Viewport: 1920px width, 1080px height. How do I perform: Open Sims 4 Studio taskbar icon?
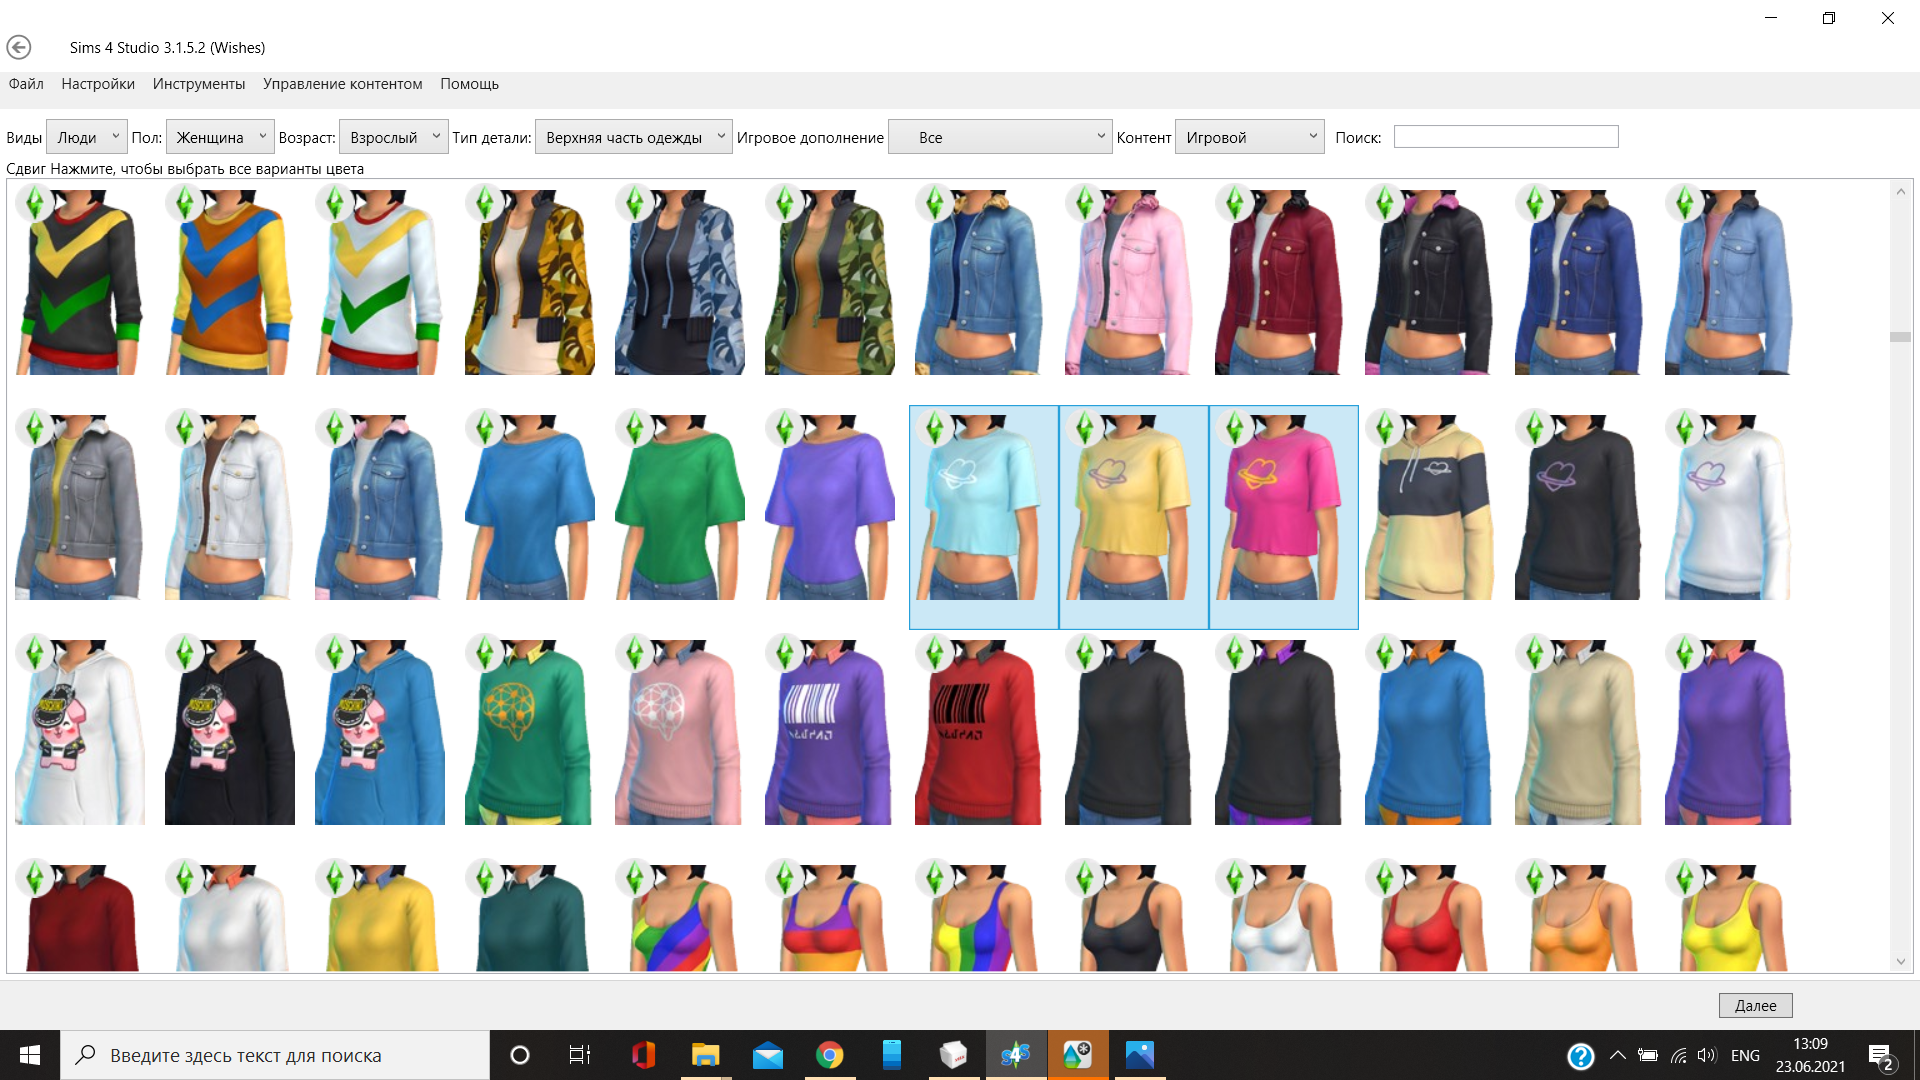[x=1015, y=1055]
